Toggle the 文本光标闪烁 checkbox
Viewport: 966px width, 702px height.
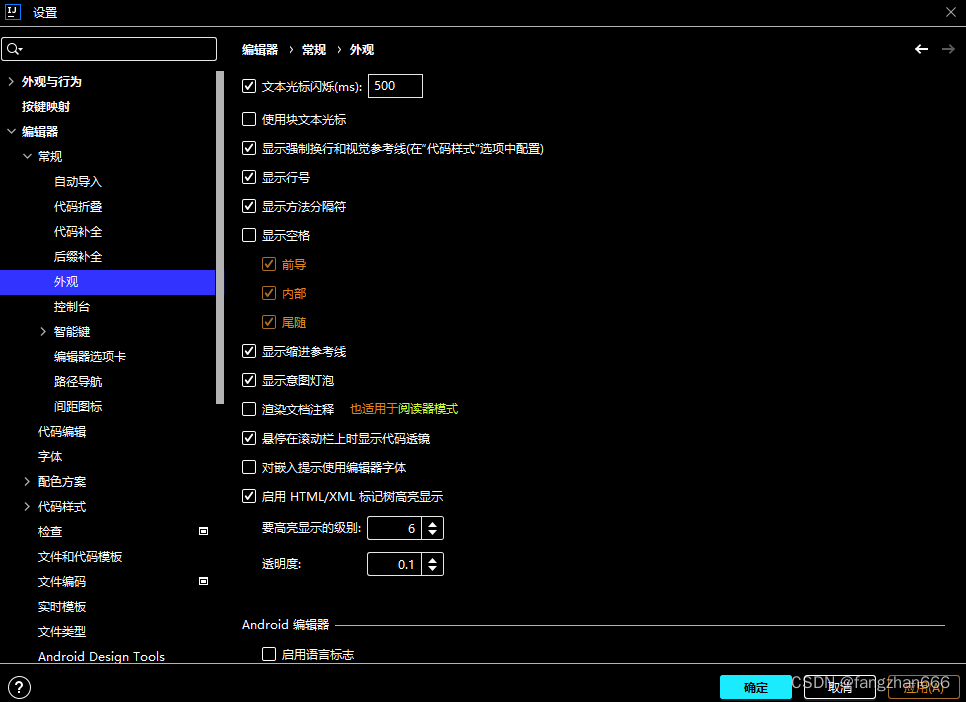[249, 86]
